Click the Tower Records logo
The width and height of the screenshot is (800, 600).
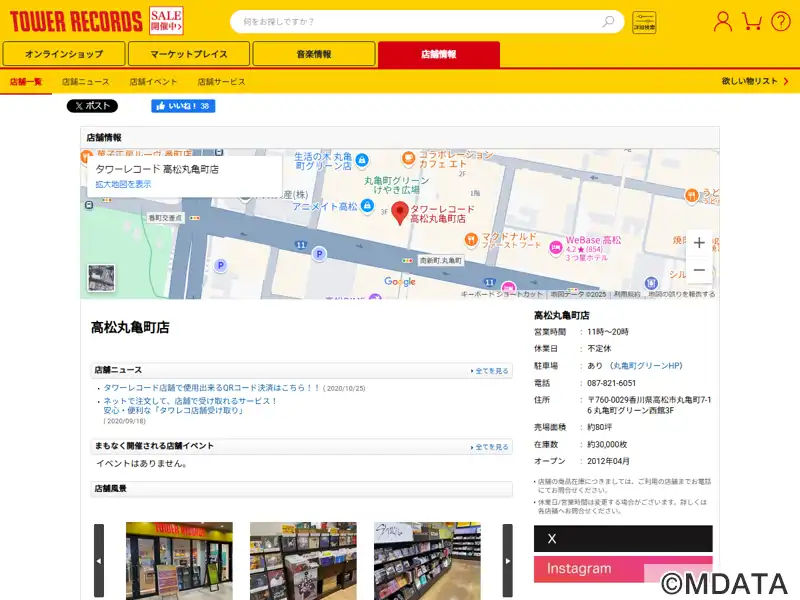tap(76, 21)
